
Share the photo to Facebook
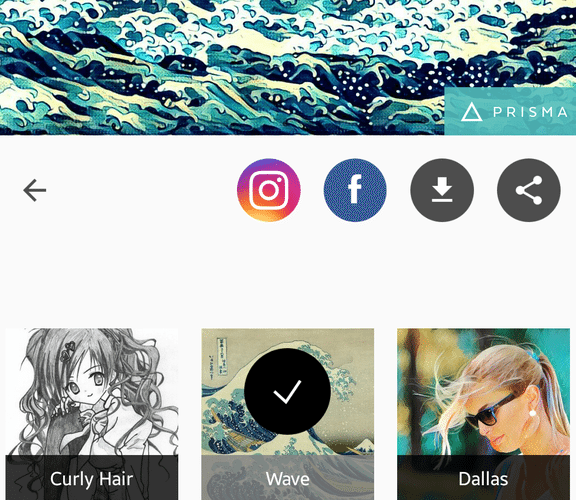coord(355,190)
